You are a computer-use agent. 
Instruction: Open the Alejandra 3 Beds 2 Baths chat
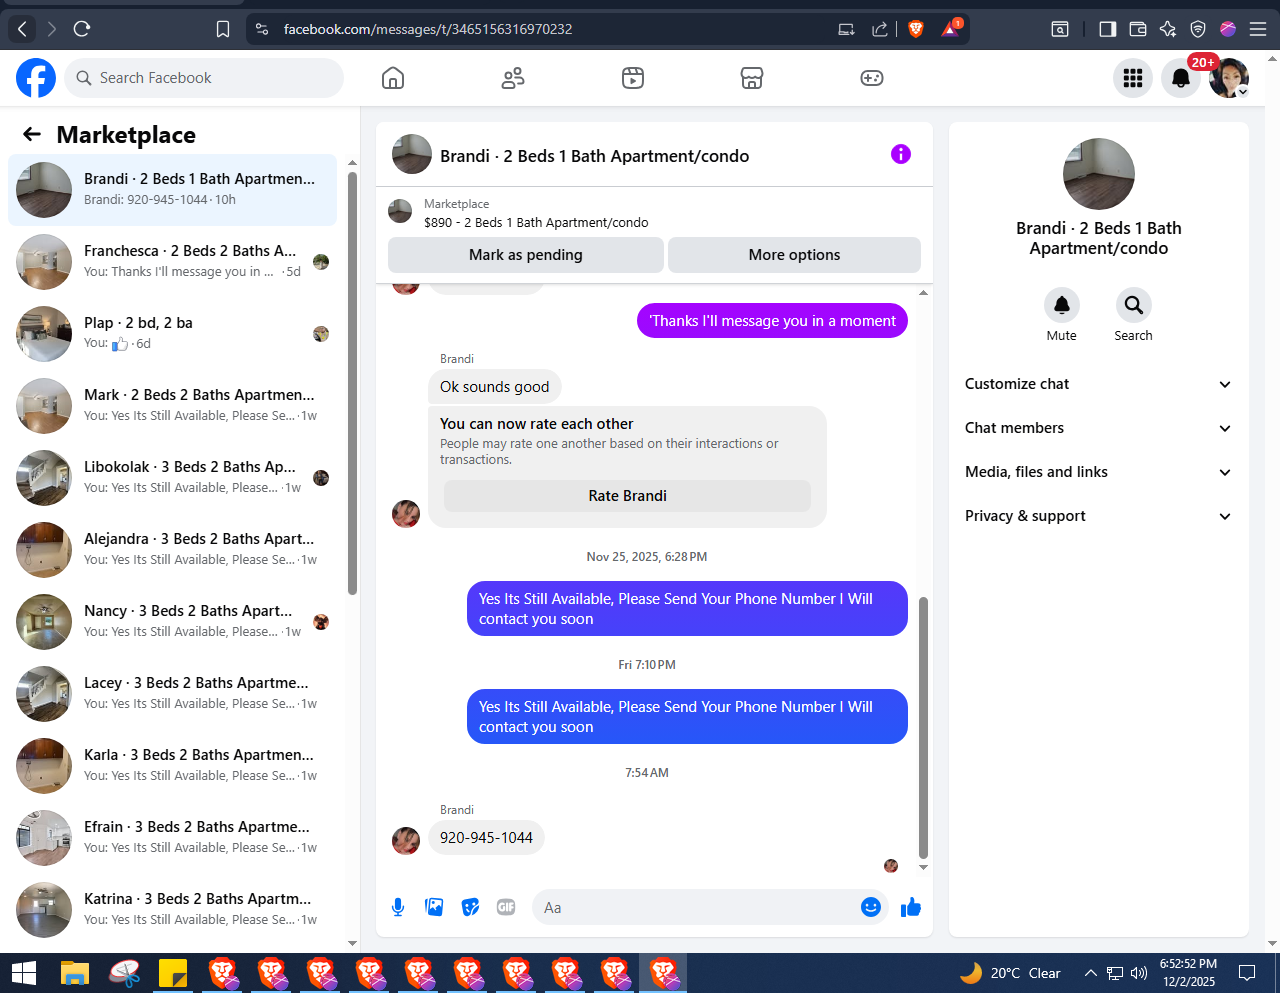click(172, 550)
